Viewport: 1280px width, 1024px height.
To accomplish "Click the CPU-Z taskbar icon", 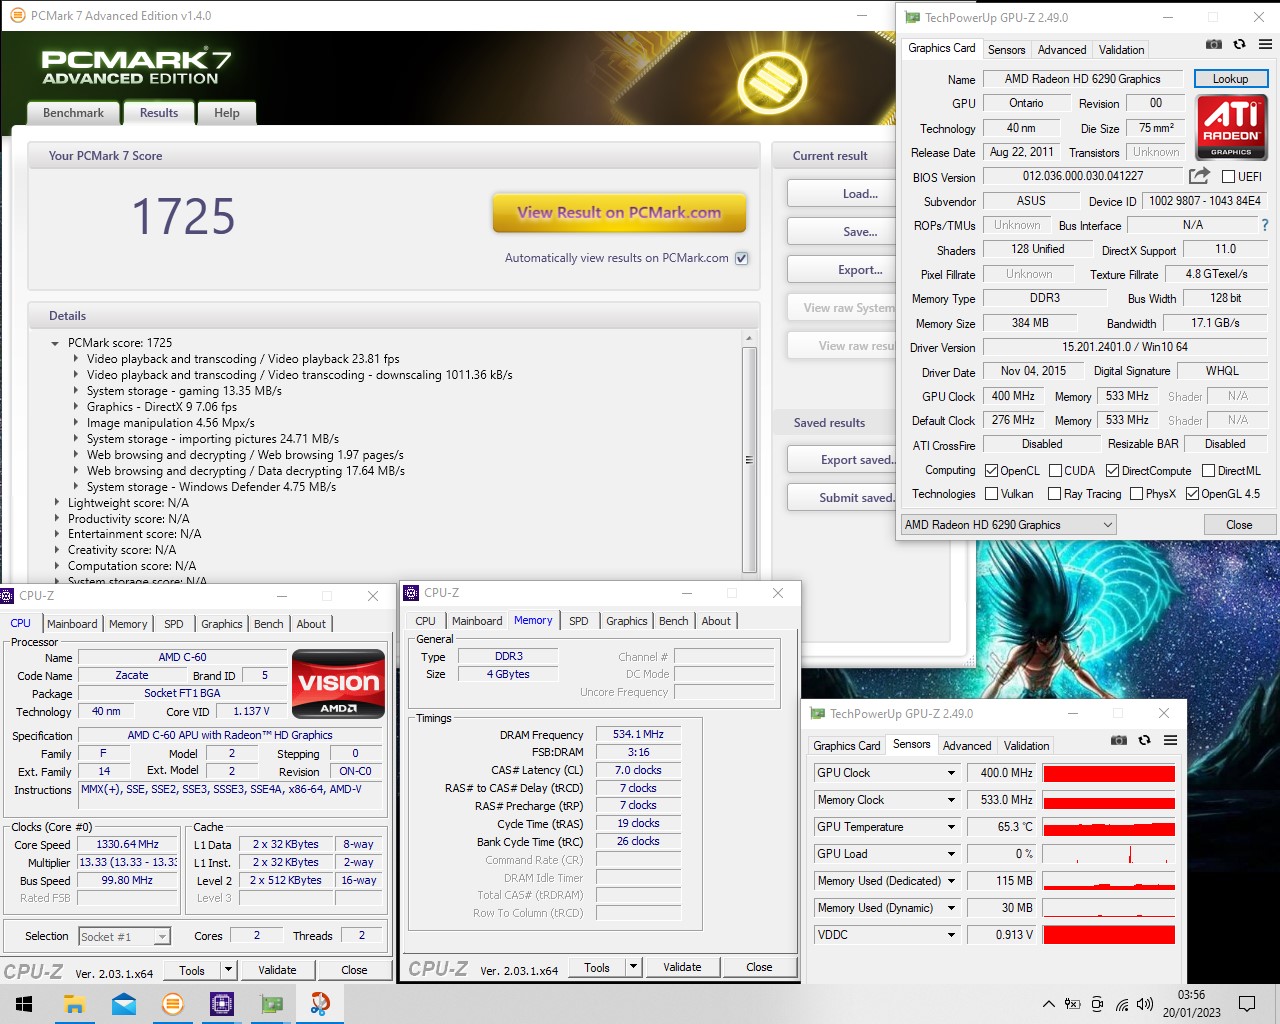I will coord(222,1004).
